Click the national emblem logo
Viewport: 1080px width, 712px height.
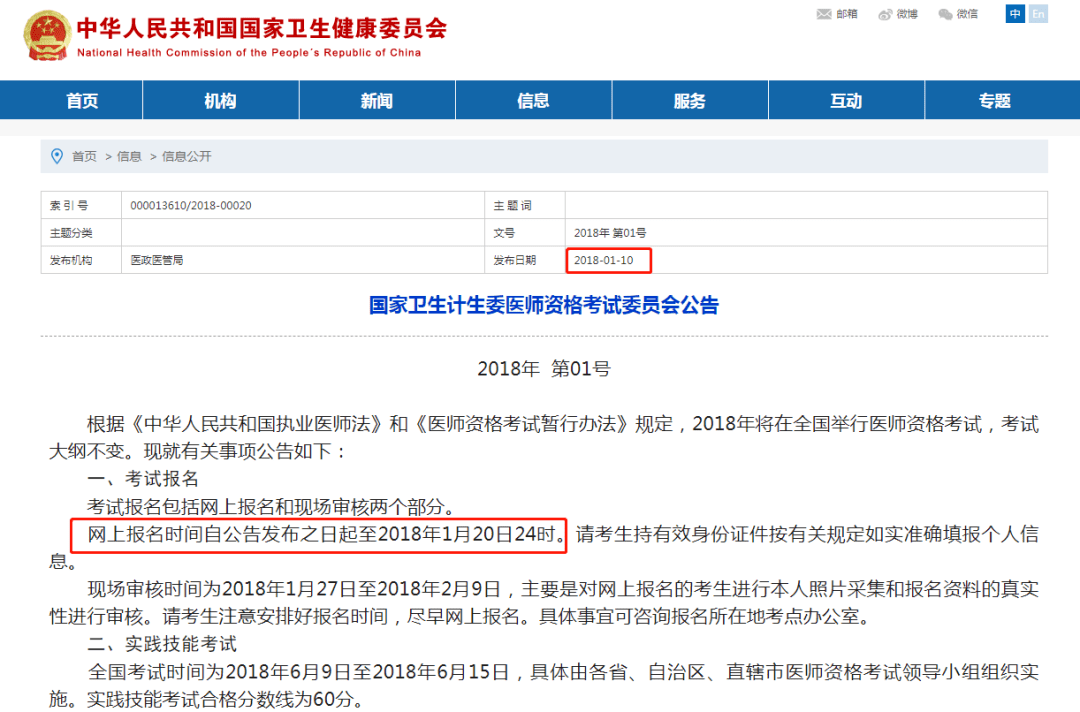click(47, 36)
